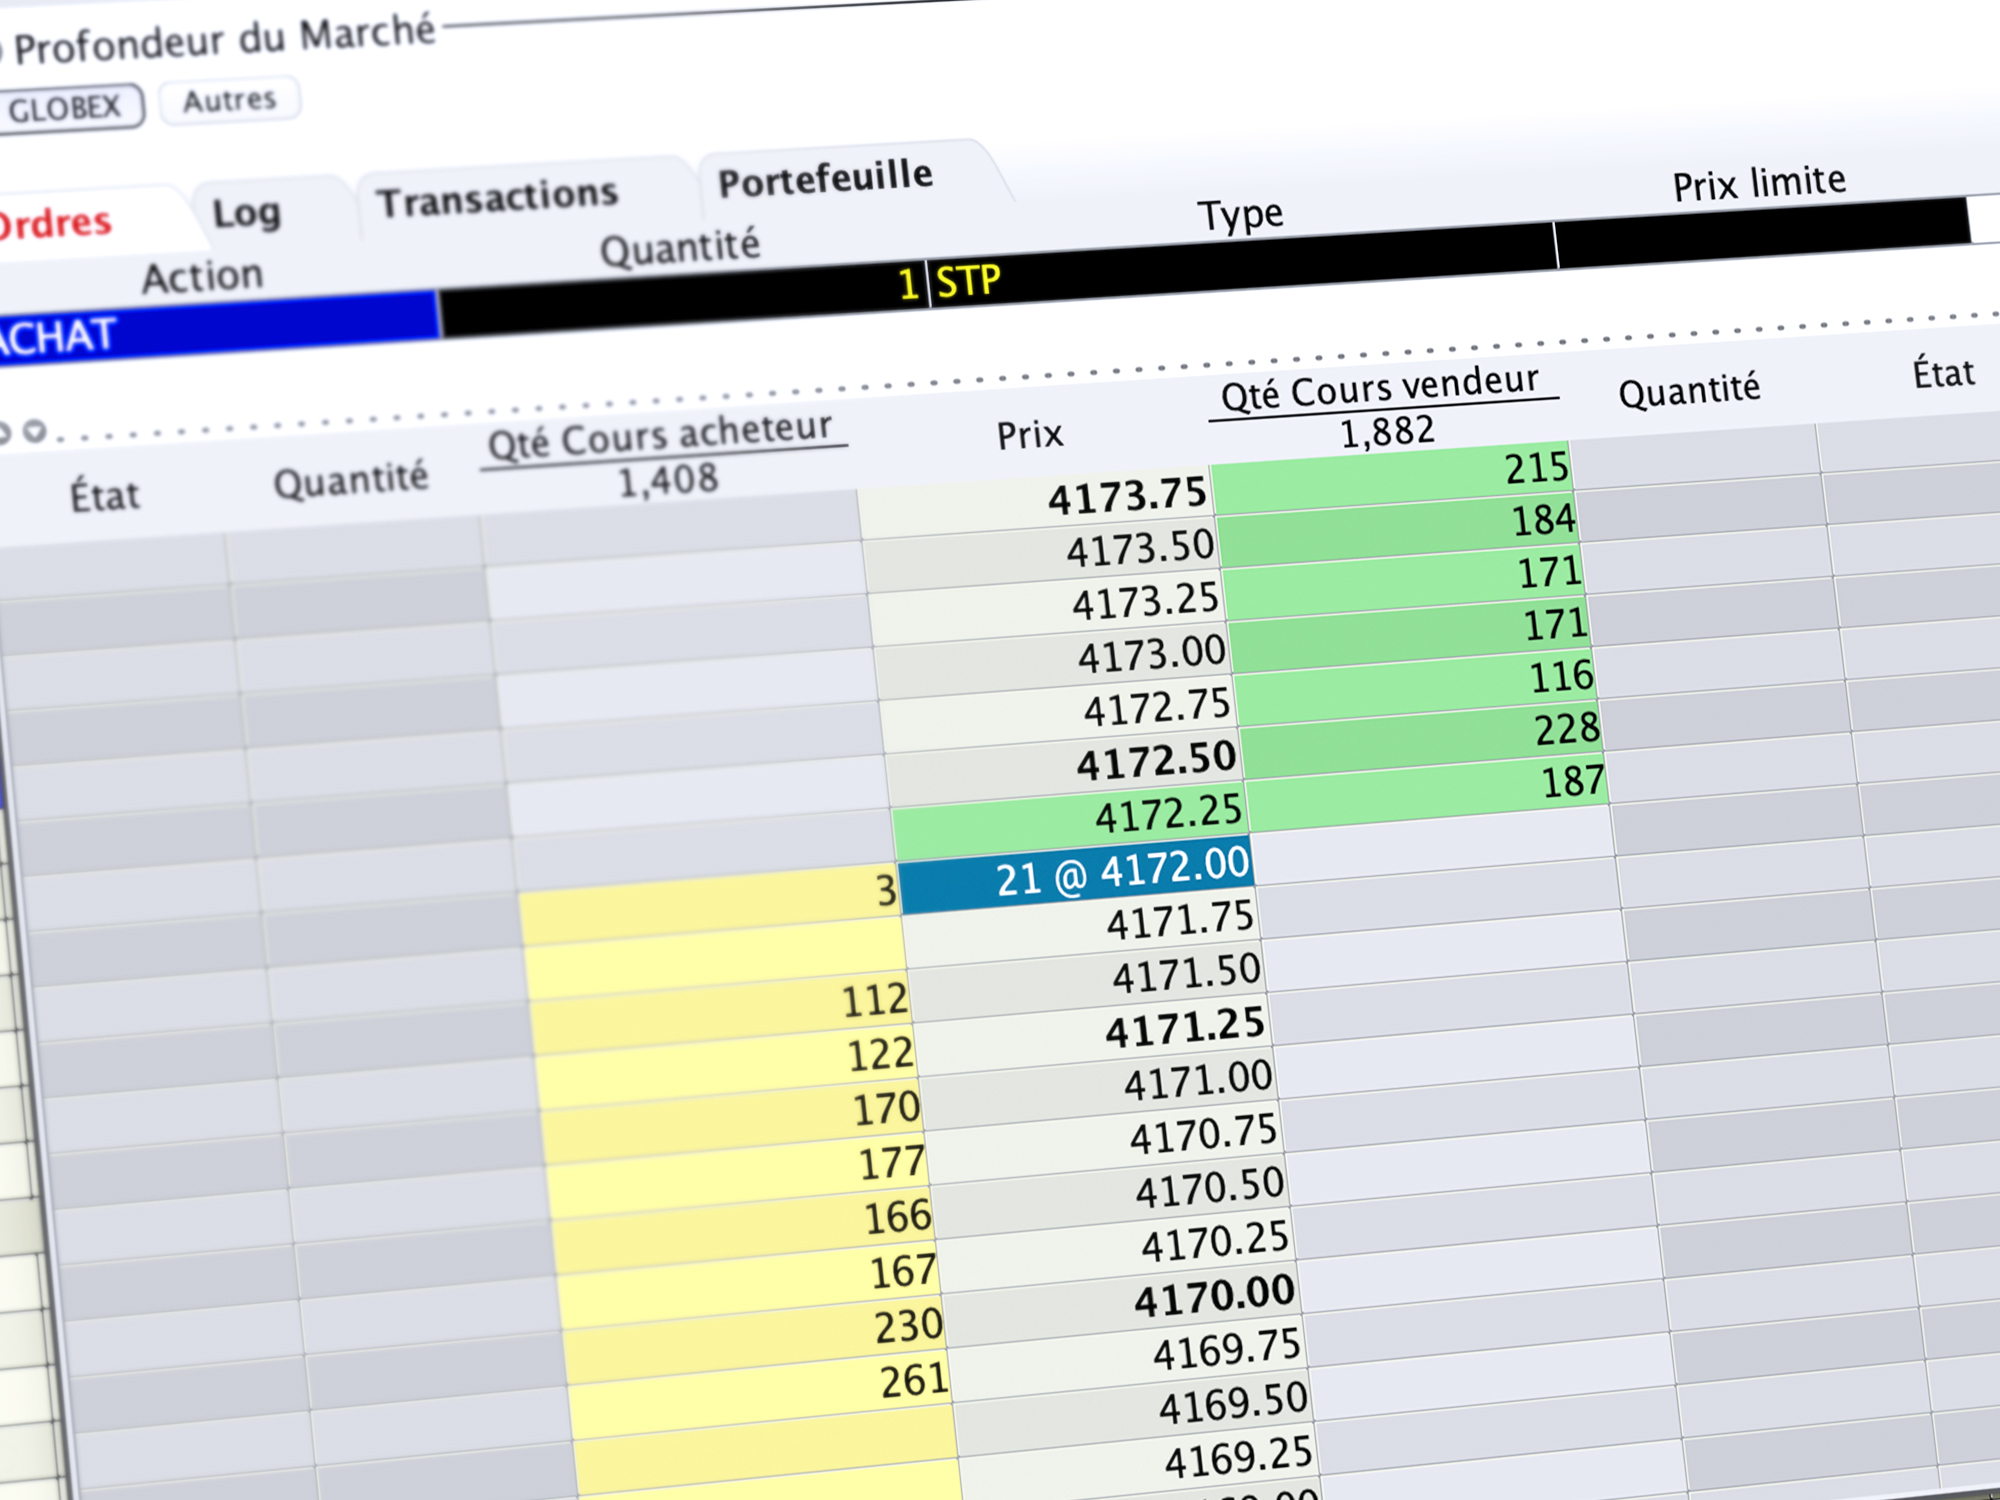Click bid quantity 167

click(x=903, y=1272)
